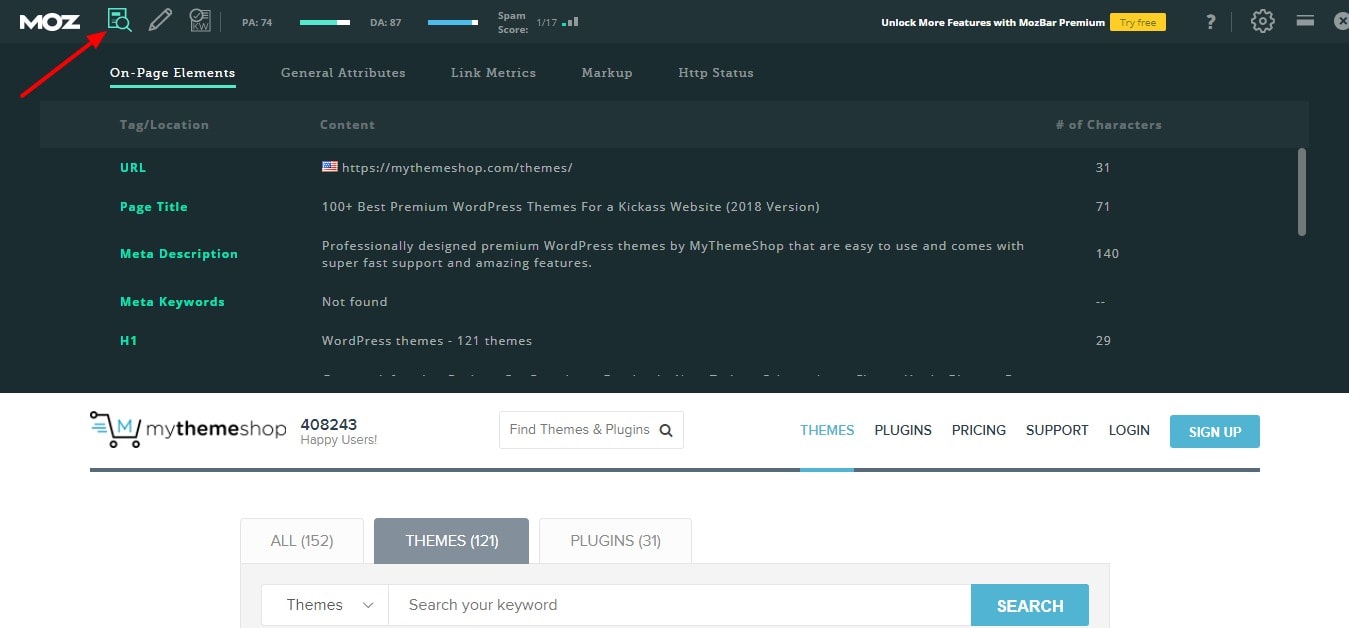
Task: Click the PA score bar
Action: [325, 22]
